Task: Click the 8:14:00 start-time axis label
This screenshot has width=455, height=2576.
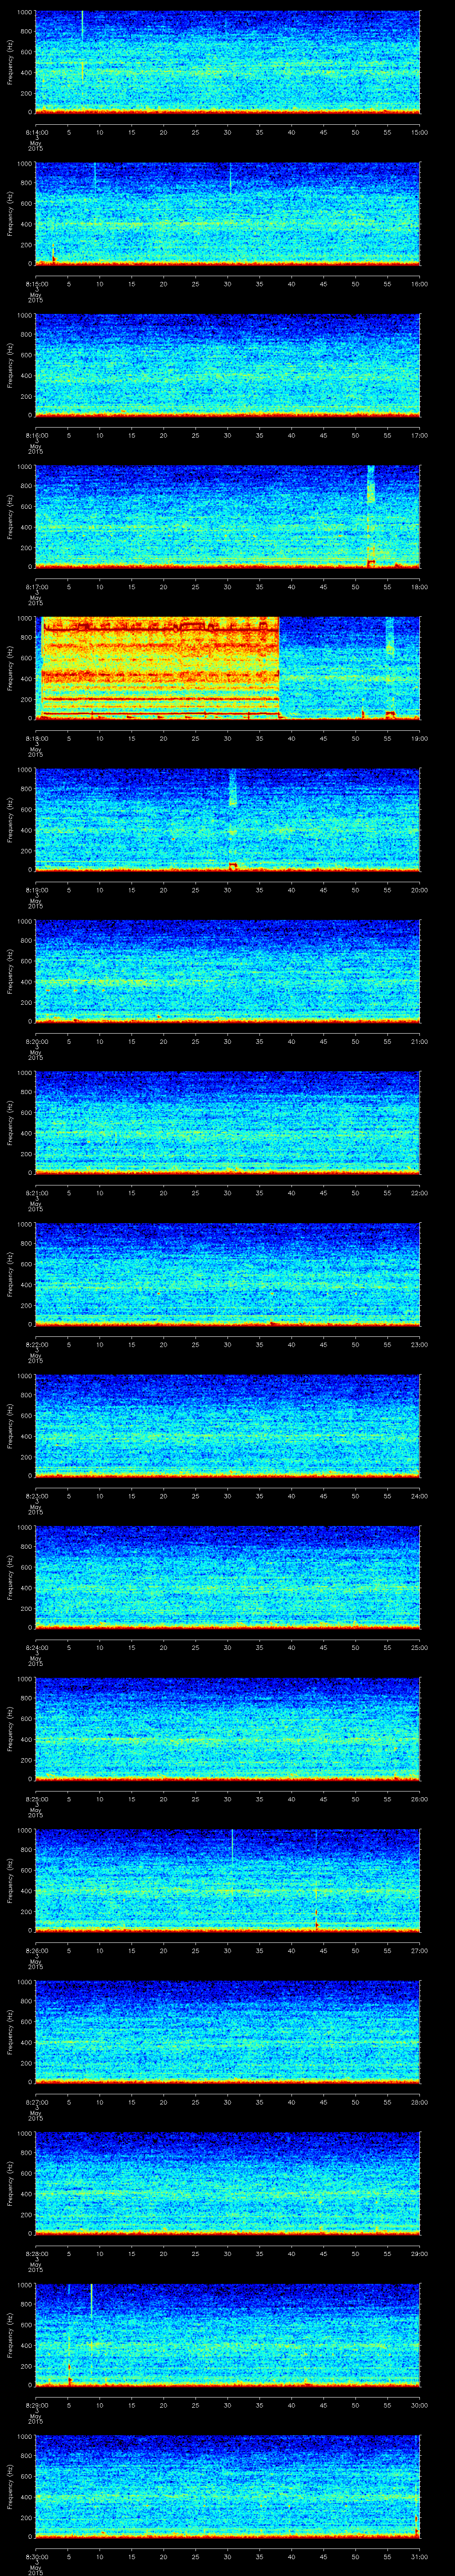Action: (36, 132)
